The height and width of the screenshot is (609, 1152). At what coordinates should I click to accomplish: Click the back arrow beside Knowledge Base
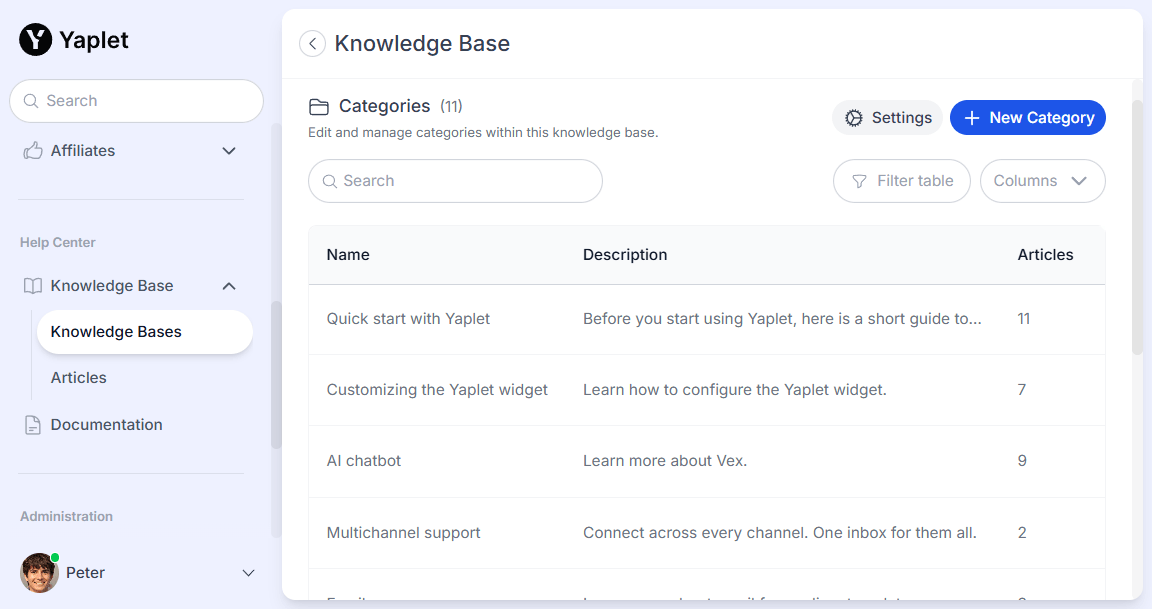(x=313, y=44)
